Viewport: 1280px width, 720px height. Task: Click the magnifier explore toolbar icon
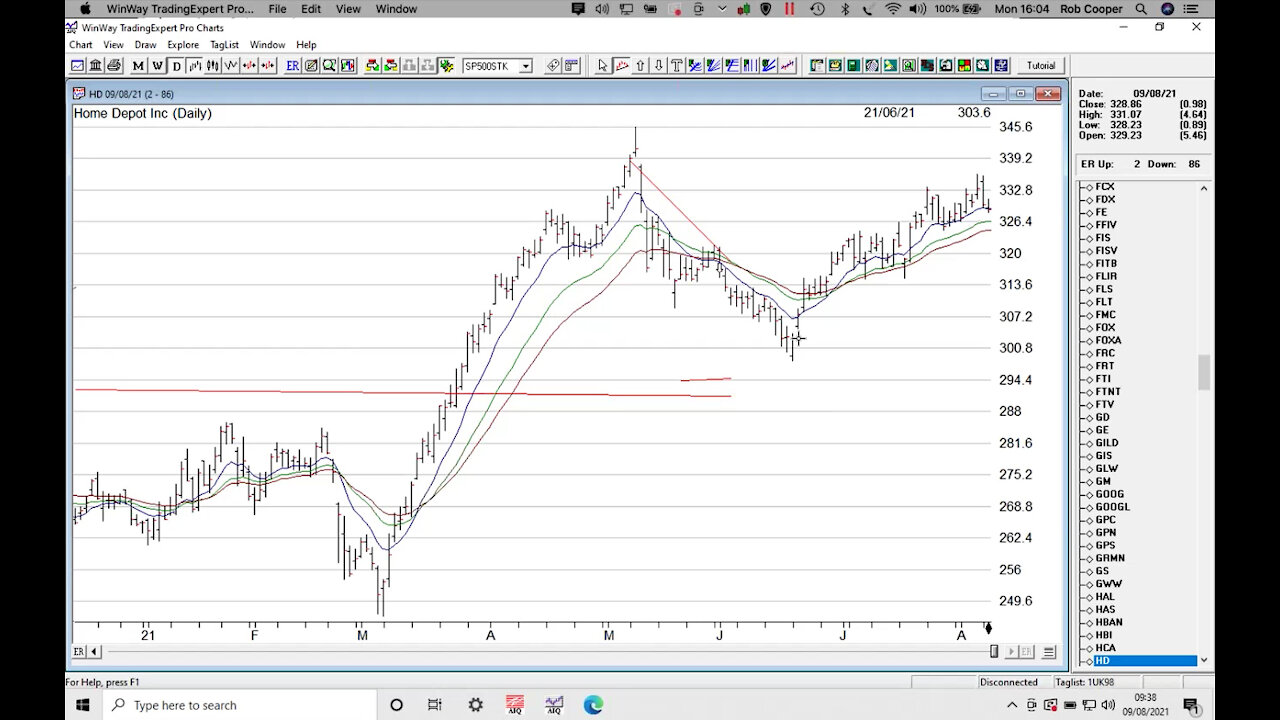[329, 66]
